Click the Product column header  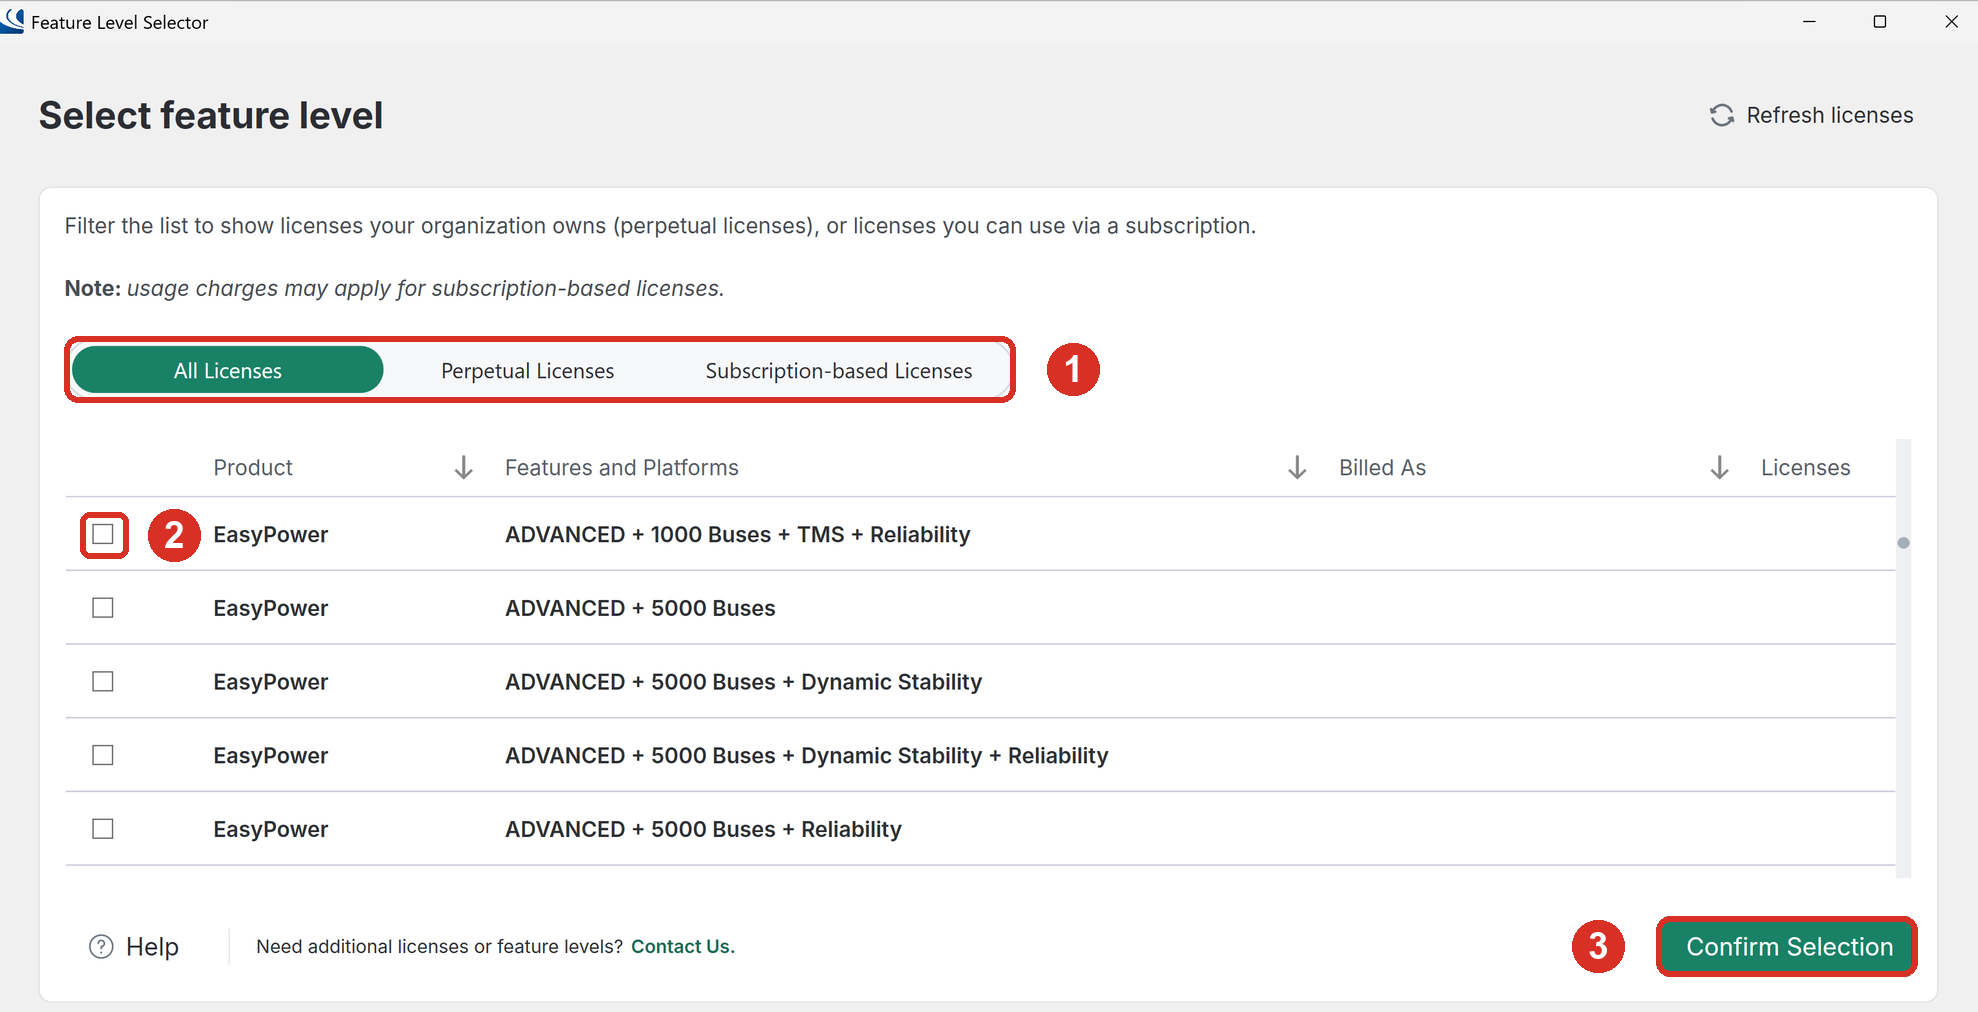[x=253, y=467]
